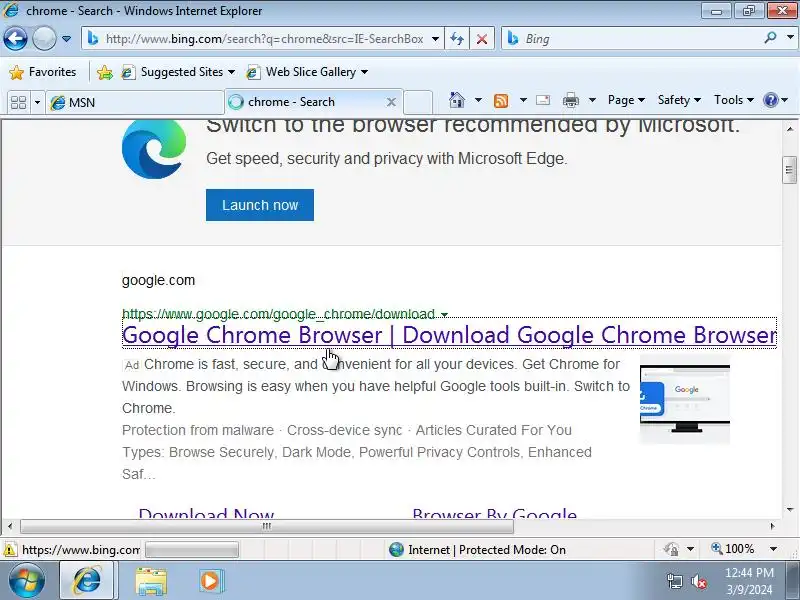800x600 pixels.
Task: Open the Favorites button
Action: coord(43,72)
